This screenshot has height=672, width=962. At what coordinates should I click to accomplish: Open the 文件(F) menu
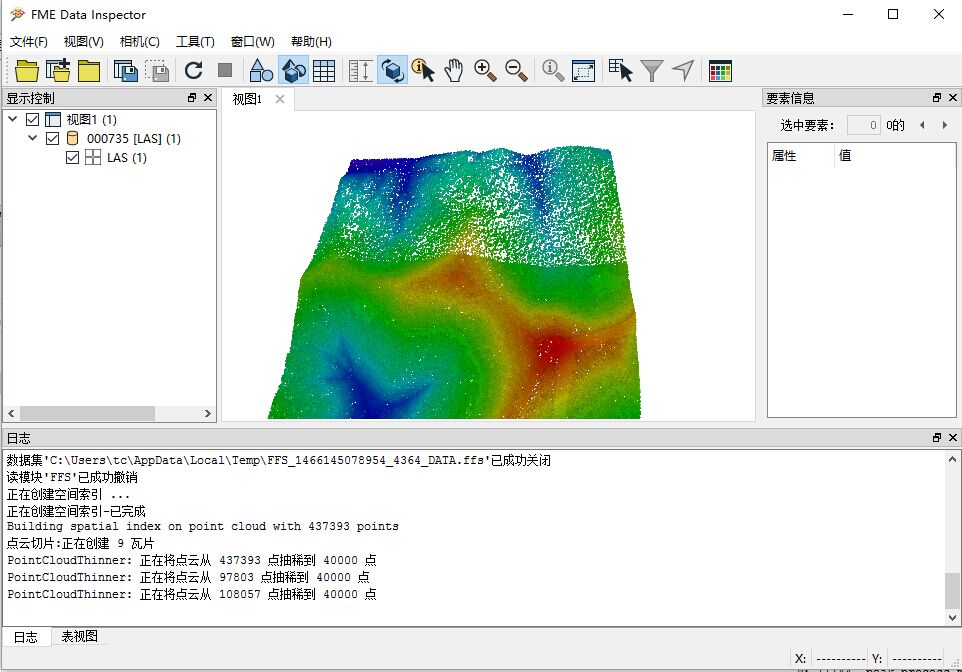[x=29, y=41]
